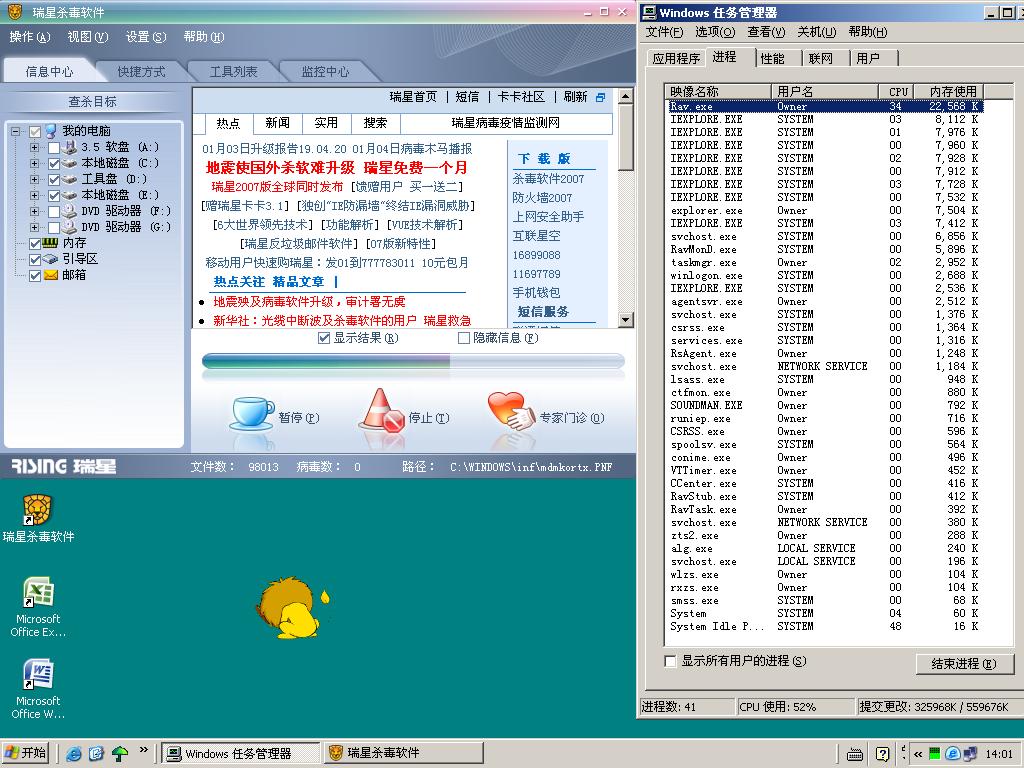Click the 内存 memory chip icon
This screenshot has width=1024, height=768.
coord(50,242)
